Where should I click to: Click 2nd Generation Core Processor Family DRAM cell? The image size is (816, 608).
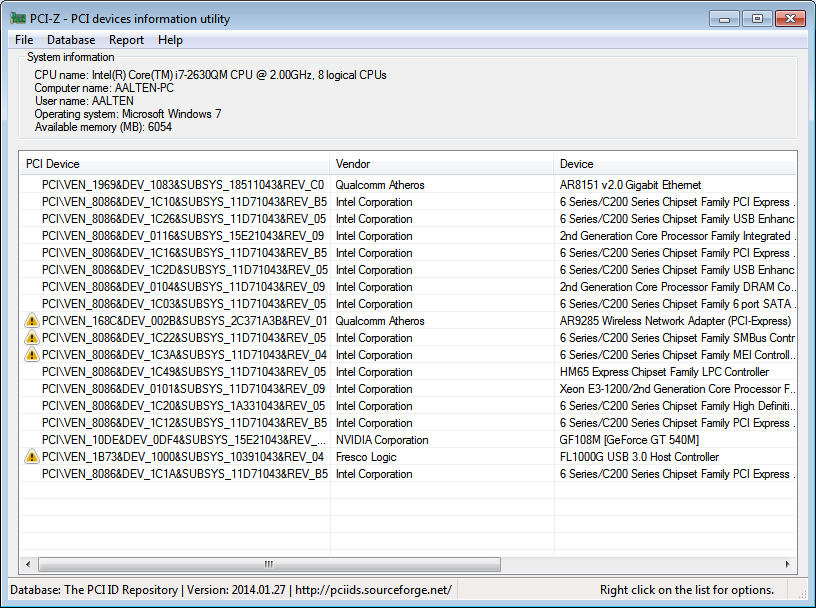point(677,287)
